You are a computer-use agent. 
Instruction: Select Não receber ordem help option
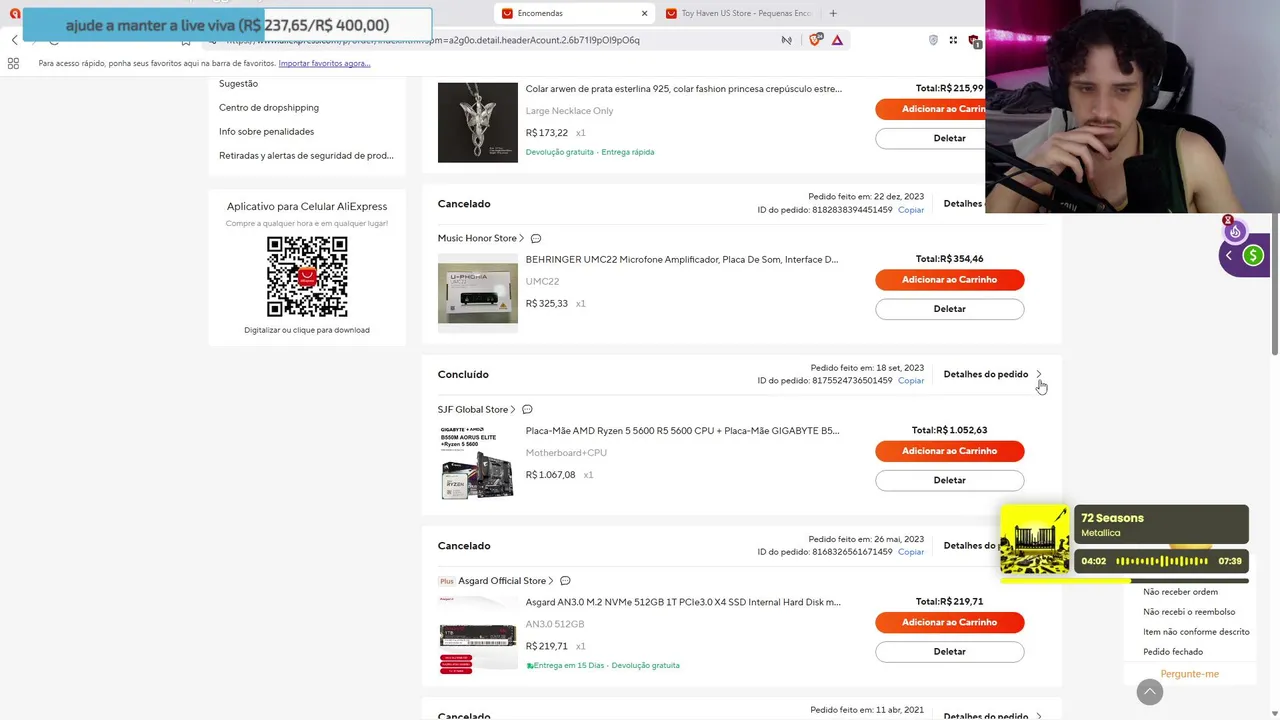[x=1180, y=592]
